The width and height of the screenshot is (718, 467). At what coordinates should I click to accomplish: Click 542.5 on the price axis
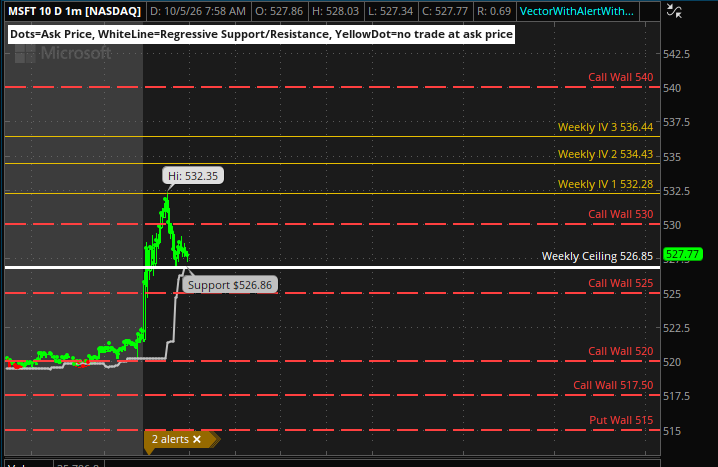pyautogui.click(x=676, y=54)
